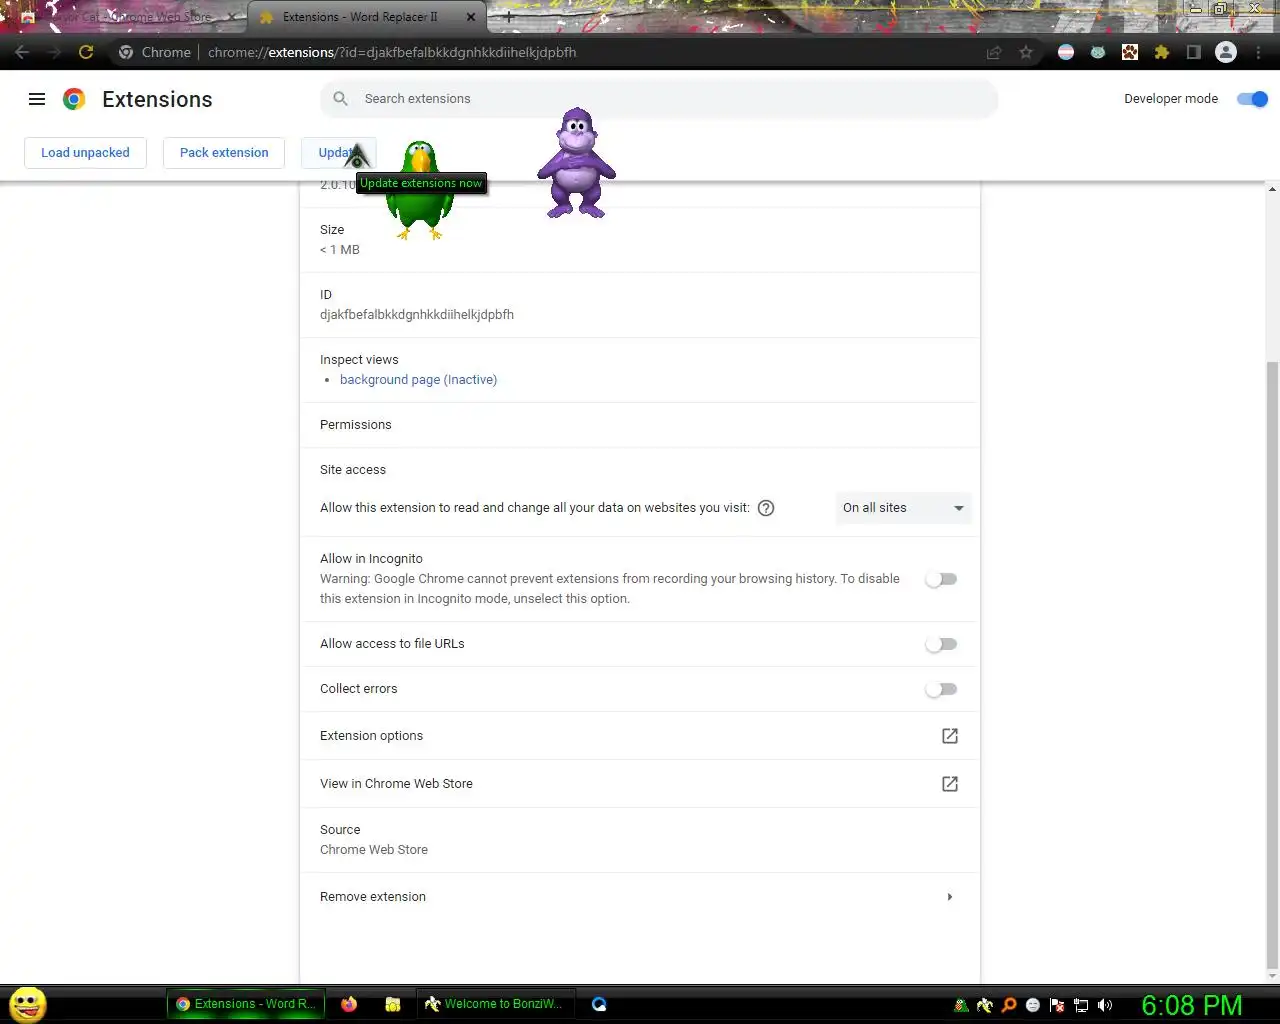This screenshot has width=1280, height=1024.
Task: Toggle the browser side panel icon
Action: tap(1194, 52)
